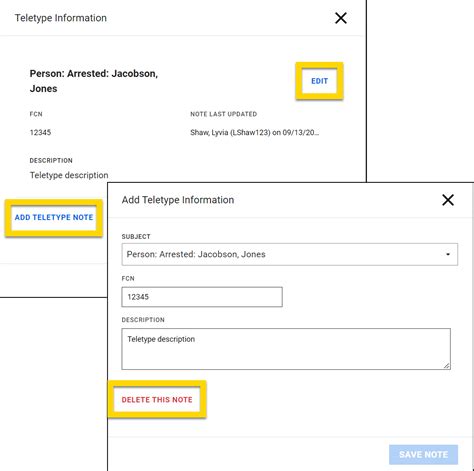Image resolution: width=474 pixels, height=471 pixels.
Task: Click the EDIT button for Jacobson, Jones
Action: pos(319,81)
